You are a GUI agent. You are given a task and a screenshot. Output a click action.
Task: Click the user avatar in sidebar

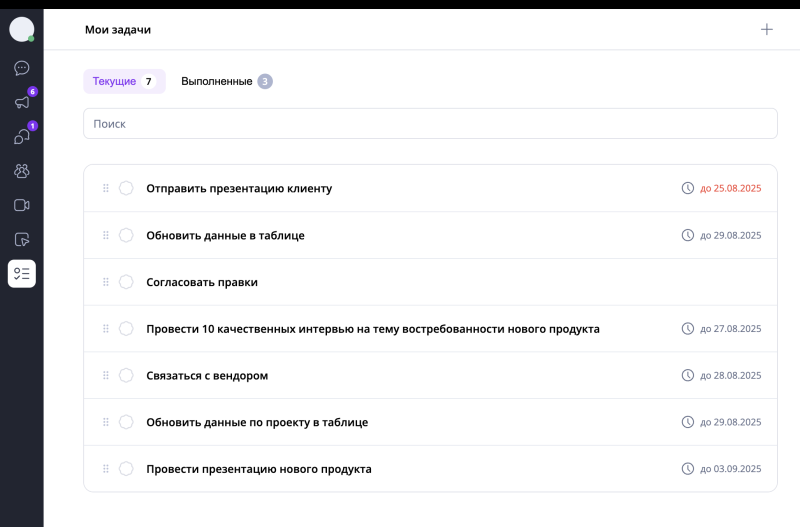[x=21, y=29]
